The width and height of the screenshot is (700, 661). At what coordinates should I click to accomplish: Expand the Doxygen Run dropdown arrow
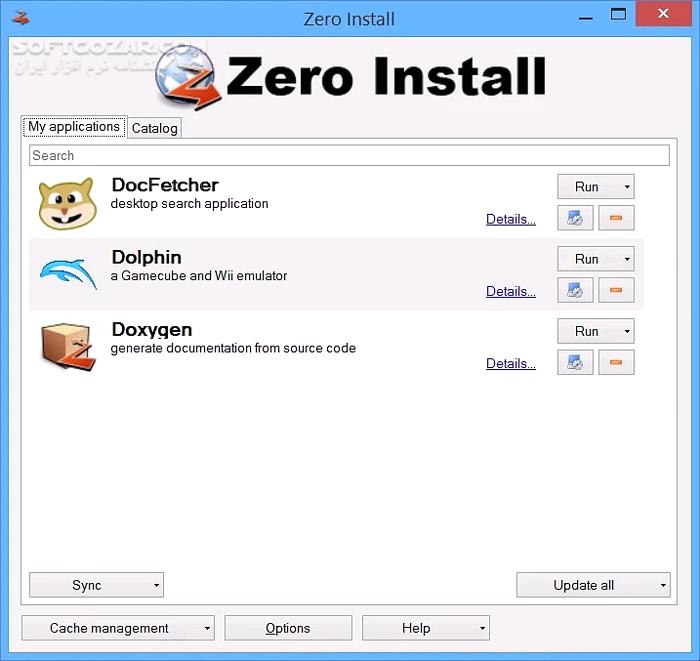point(627,331)
